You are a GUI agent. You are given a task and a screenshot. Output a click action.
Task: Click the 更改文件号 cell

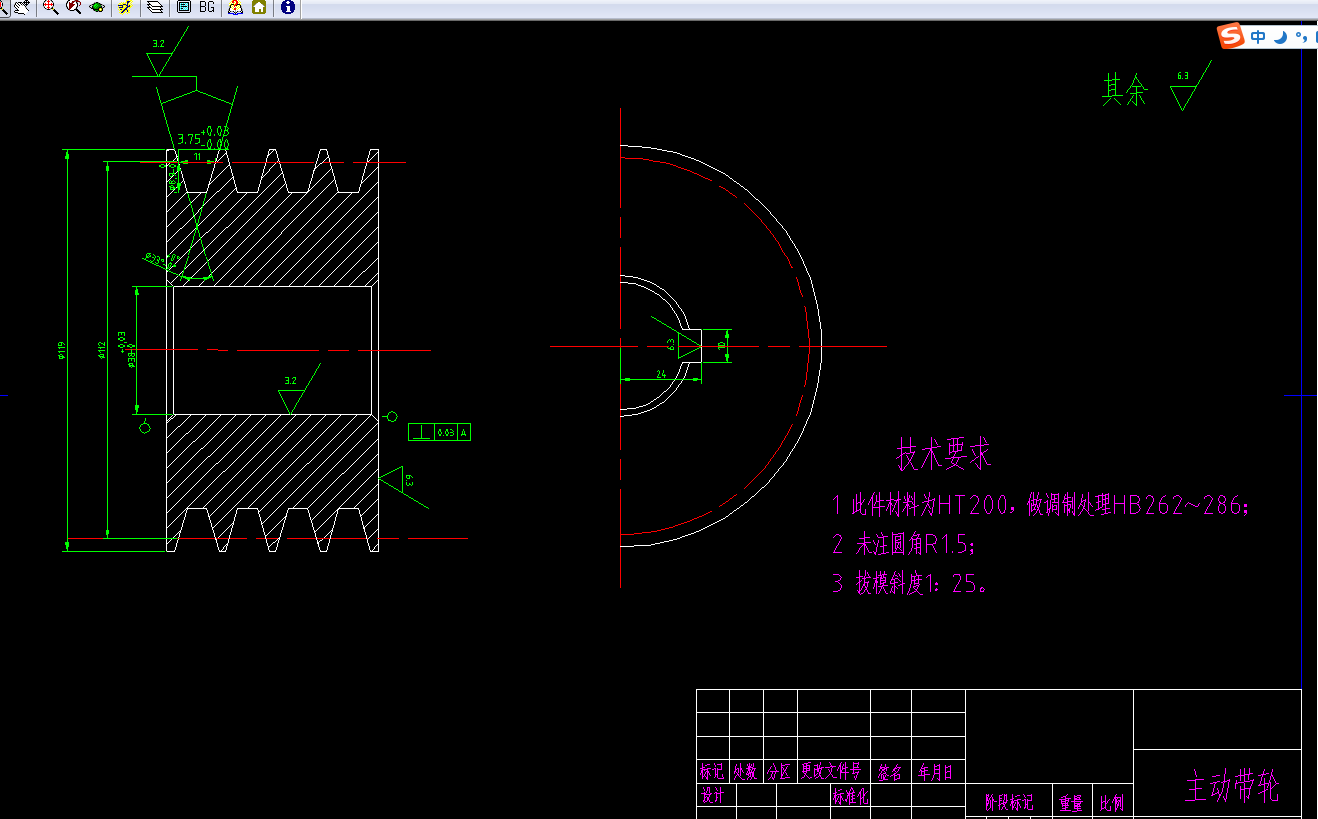point(832,772)
